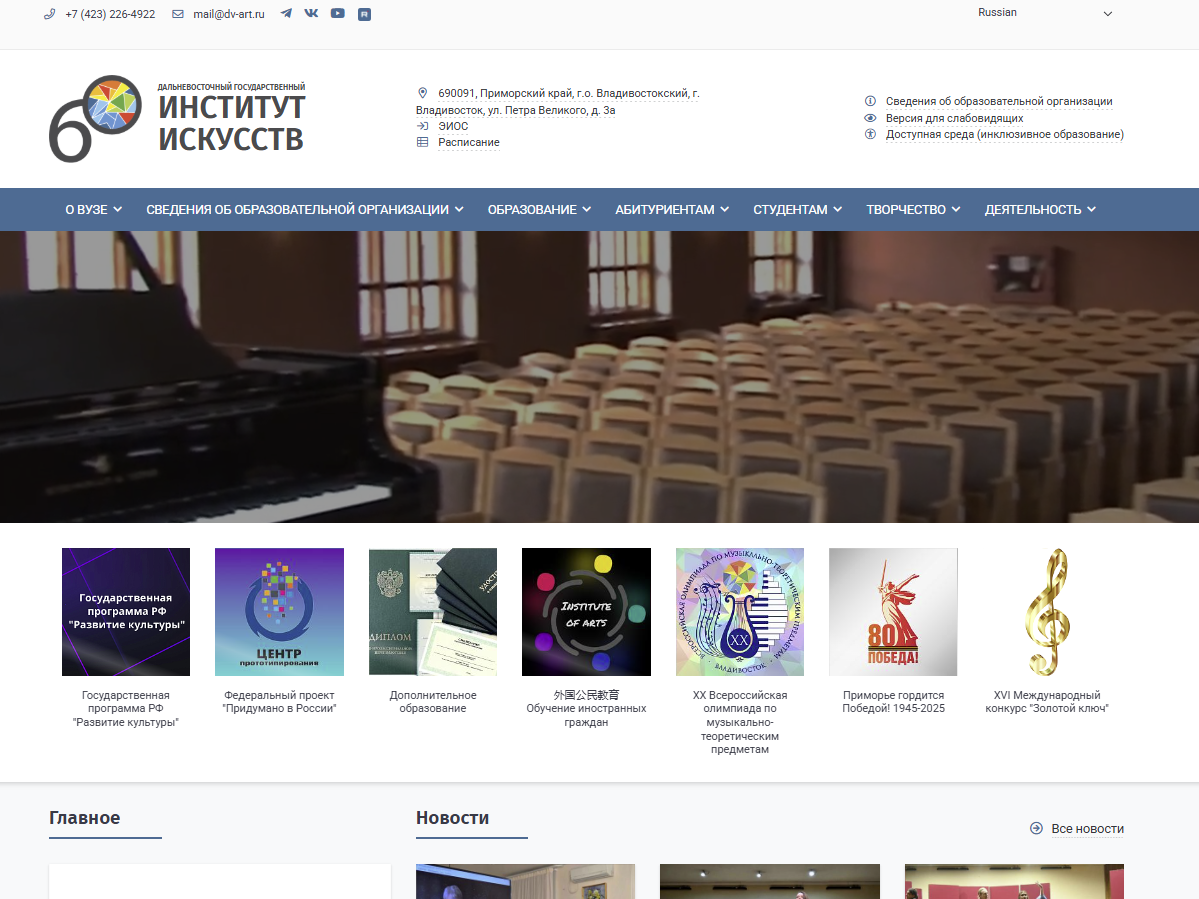Image resolution: width=1199 pixels, height=899 pixels.
Task: Follow the Все новости link
Action: tap(1085, 828)
